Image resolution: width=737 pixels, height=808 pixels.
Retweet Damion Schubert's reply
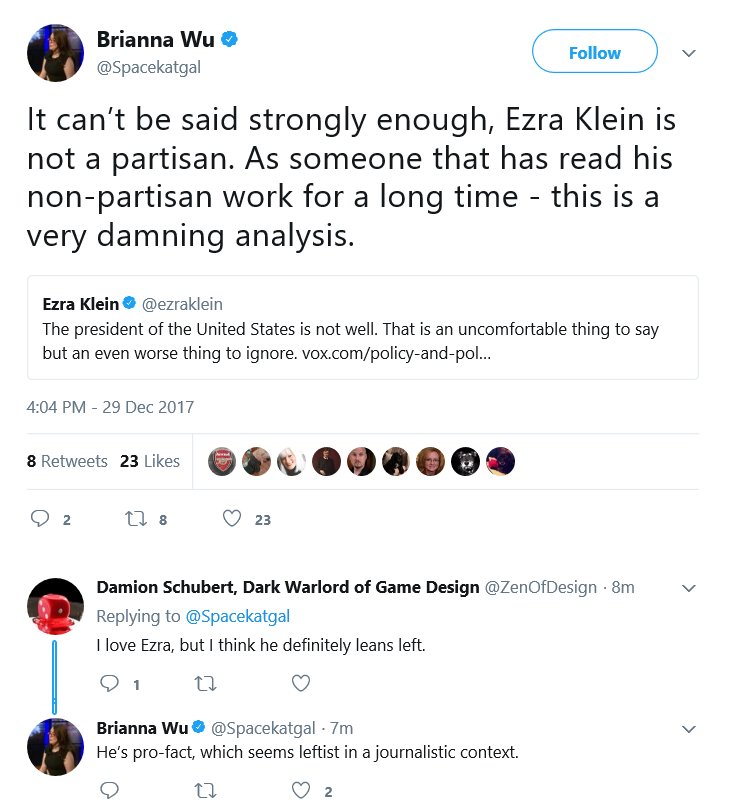[205, 684]
